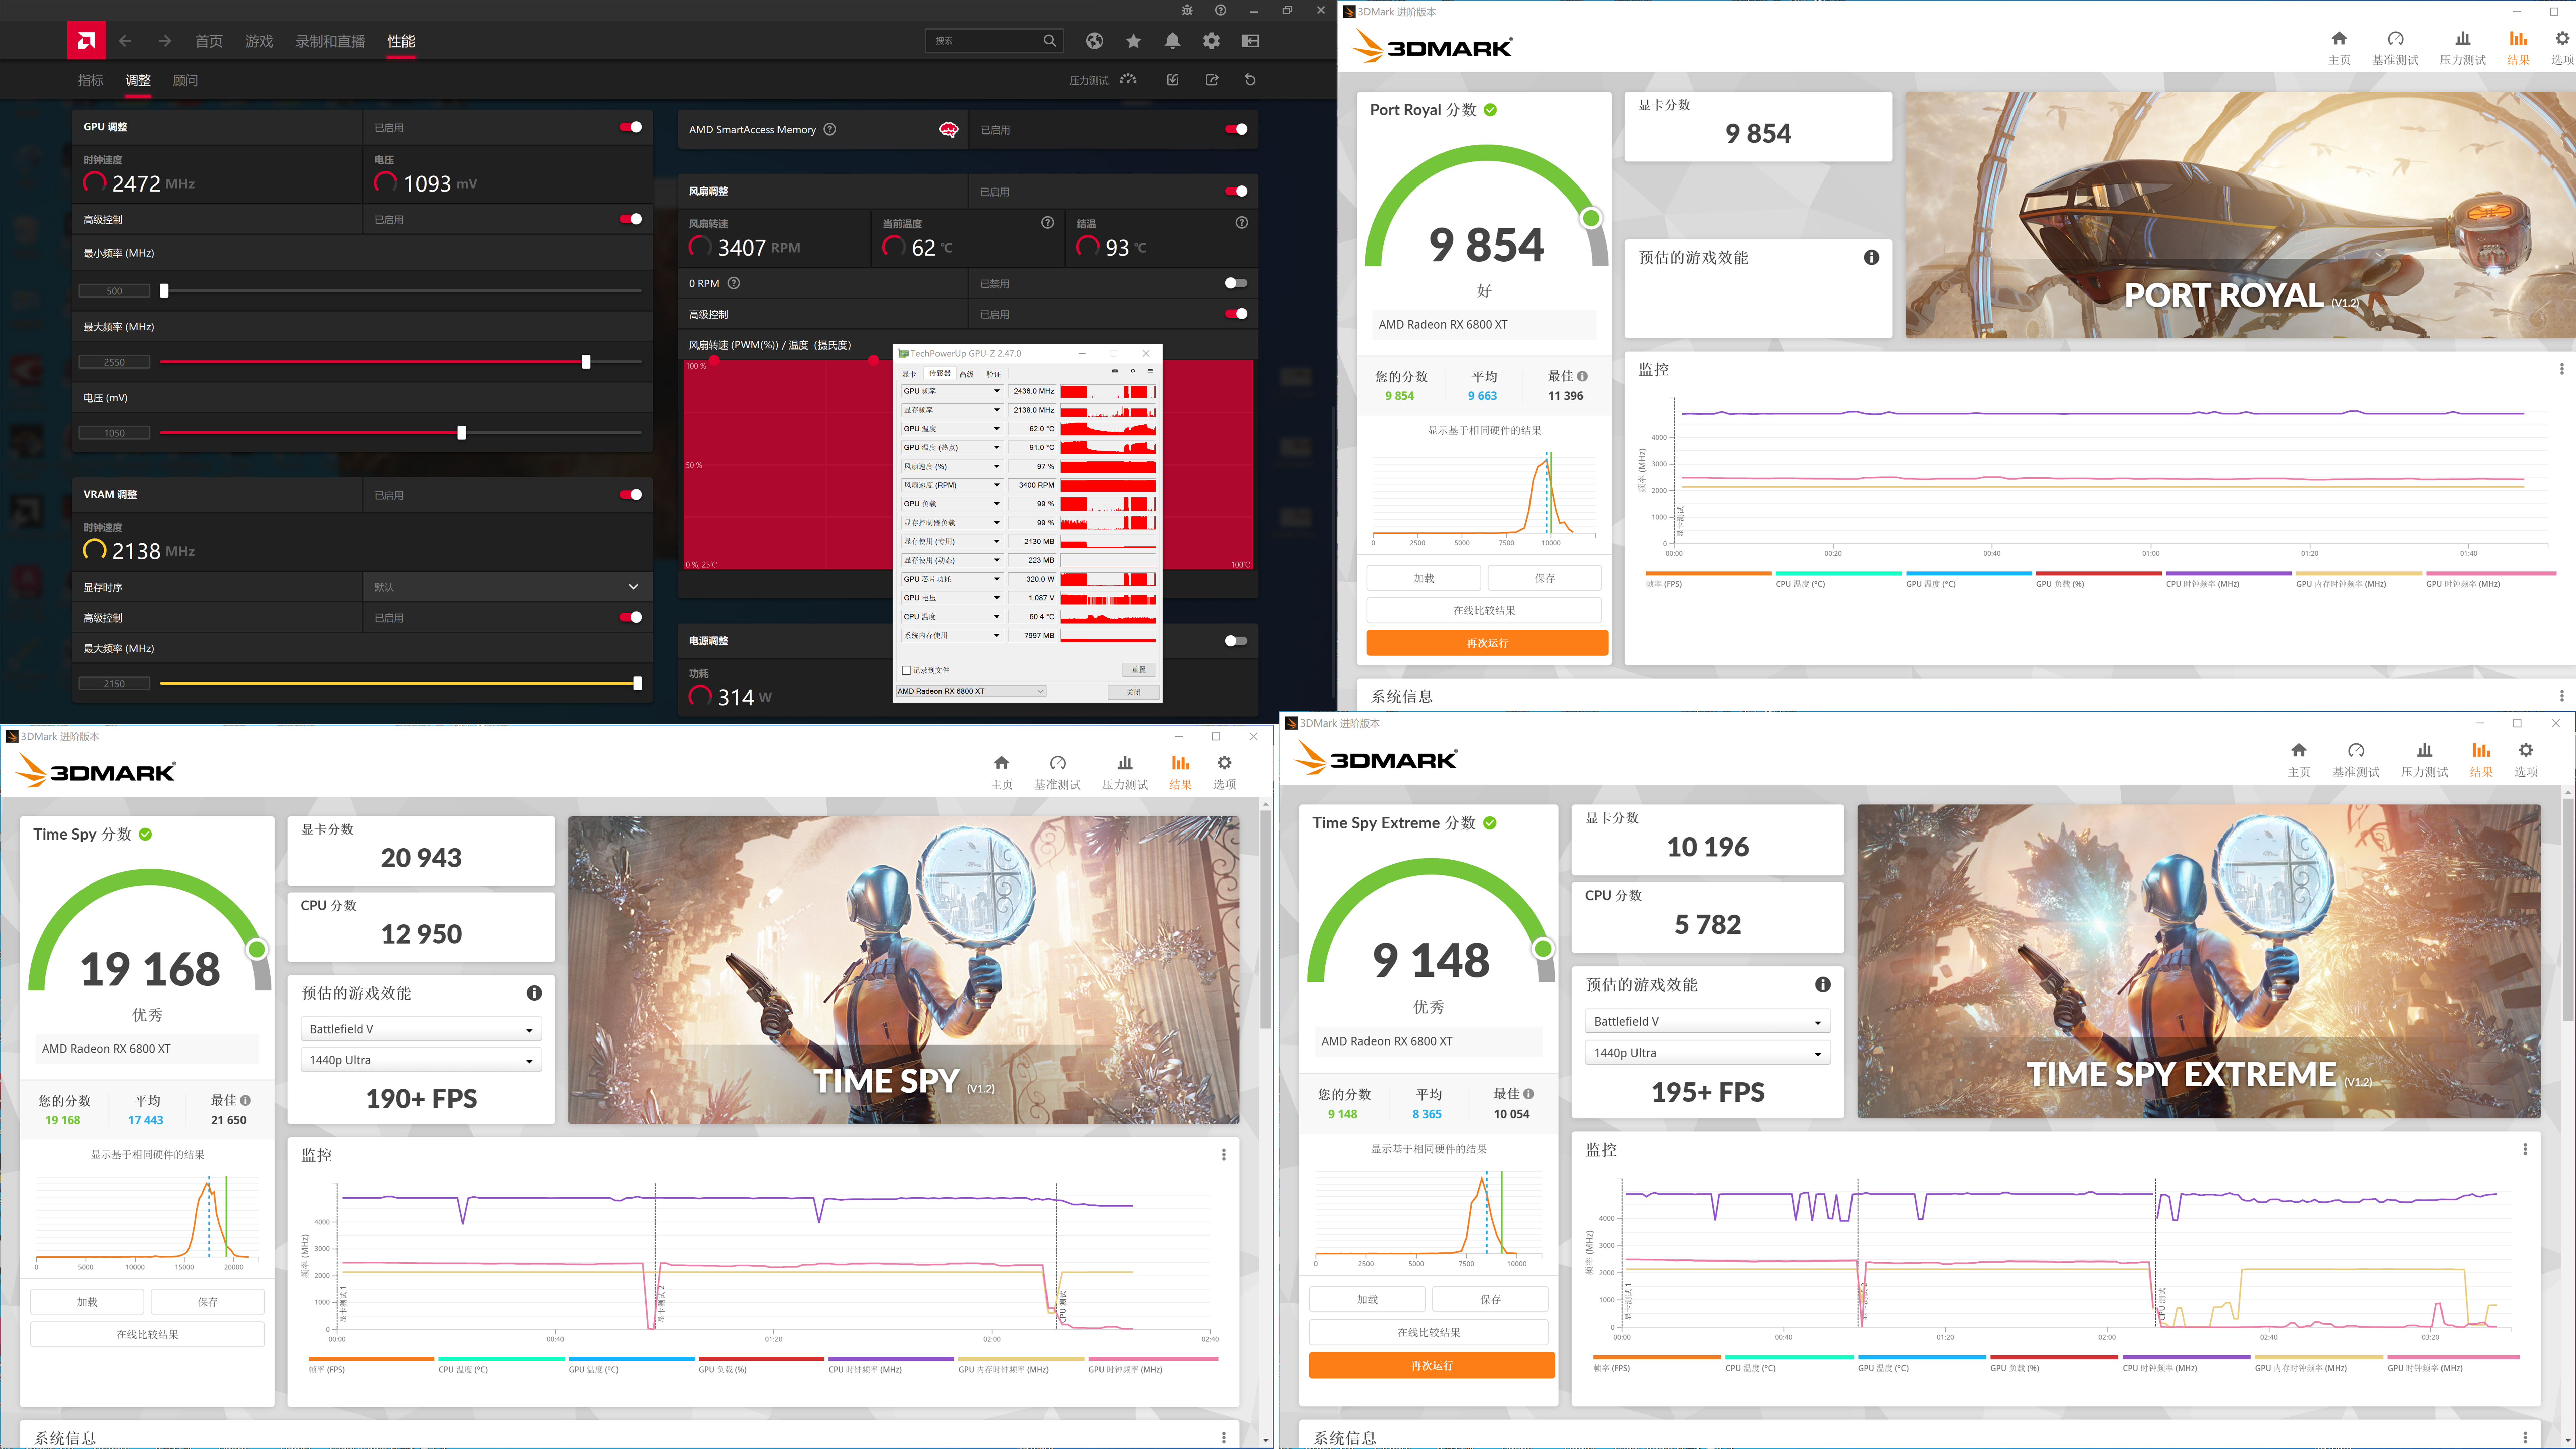Click the help icon beside AMD SmartAccess Memory
The height and width of the screenshot is (1449, 2576).
tap(830, 129)
